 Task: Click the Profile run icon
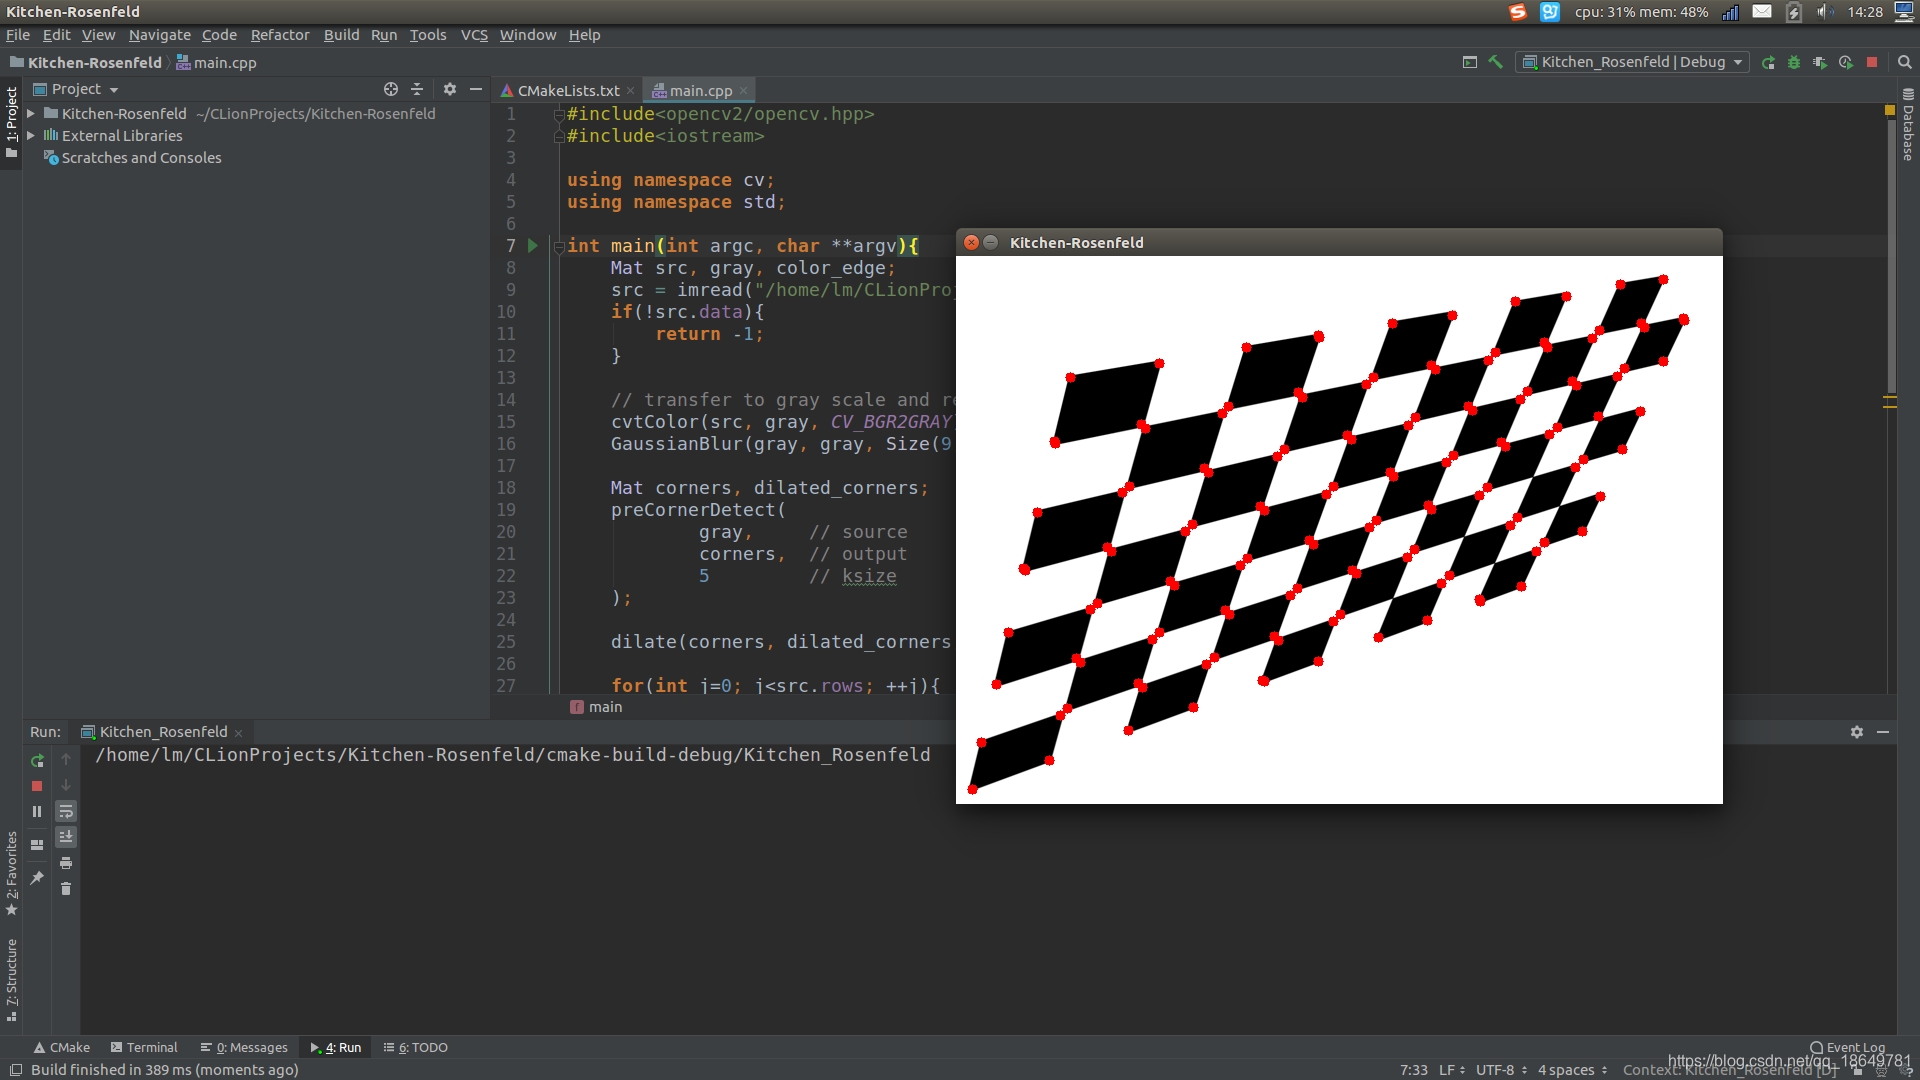pyautogui.click(x=1846, y=62)
